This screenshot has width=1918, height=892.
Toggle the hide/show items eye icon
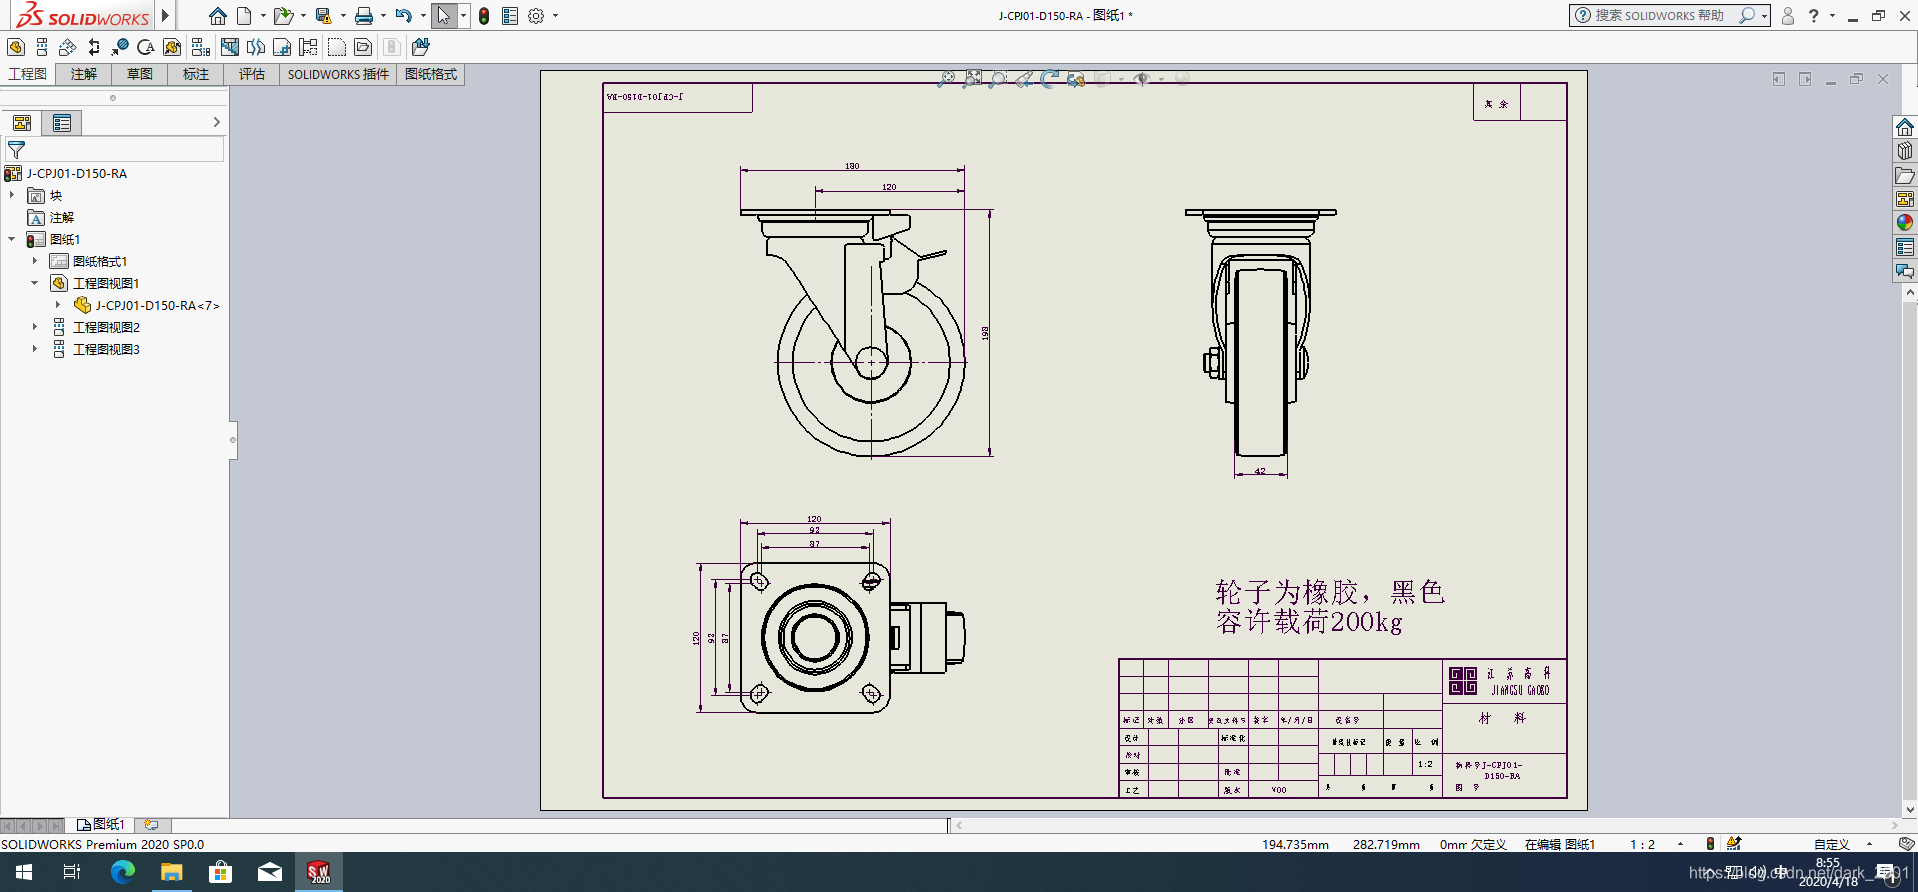click(x=1141, y=78)
